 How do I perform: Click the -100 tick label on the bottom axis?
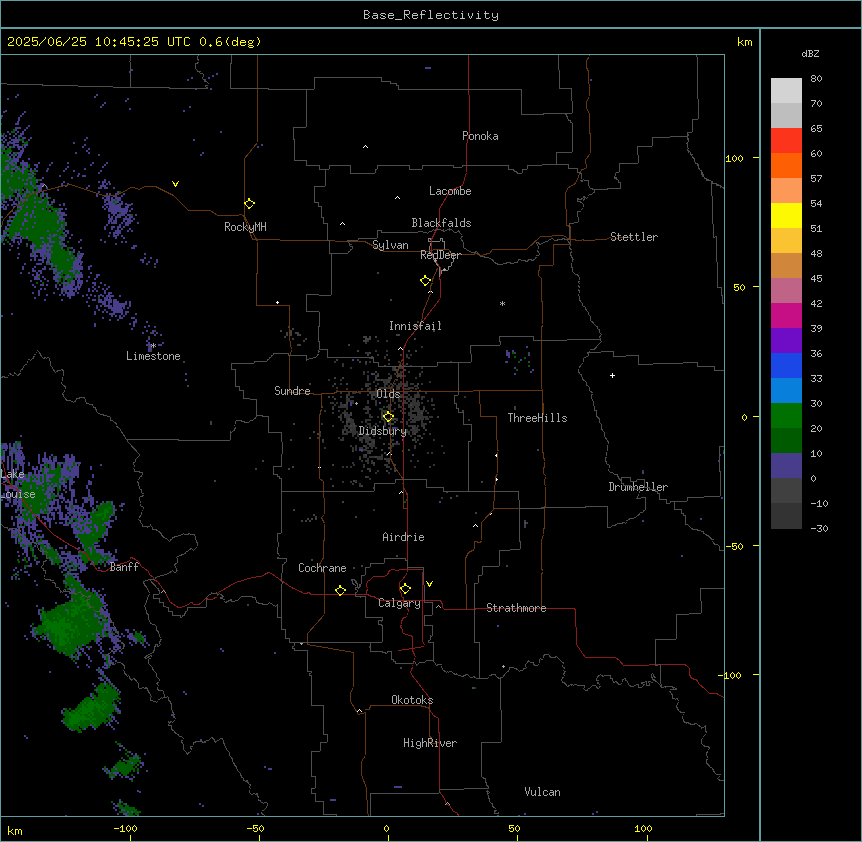pyautogui.click(x=125, y=828)
